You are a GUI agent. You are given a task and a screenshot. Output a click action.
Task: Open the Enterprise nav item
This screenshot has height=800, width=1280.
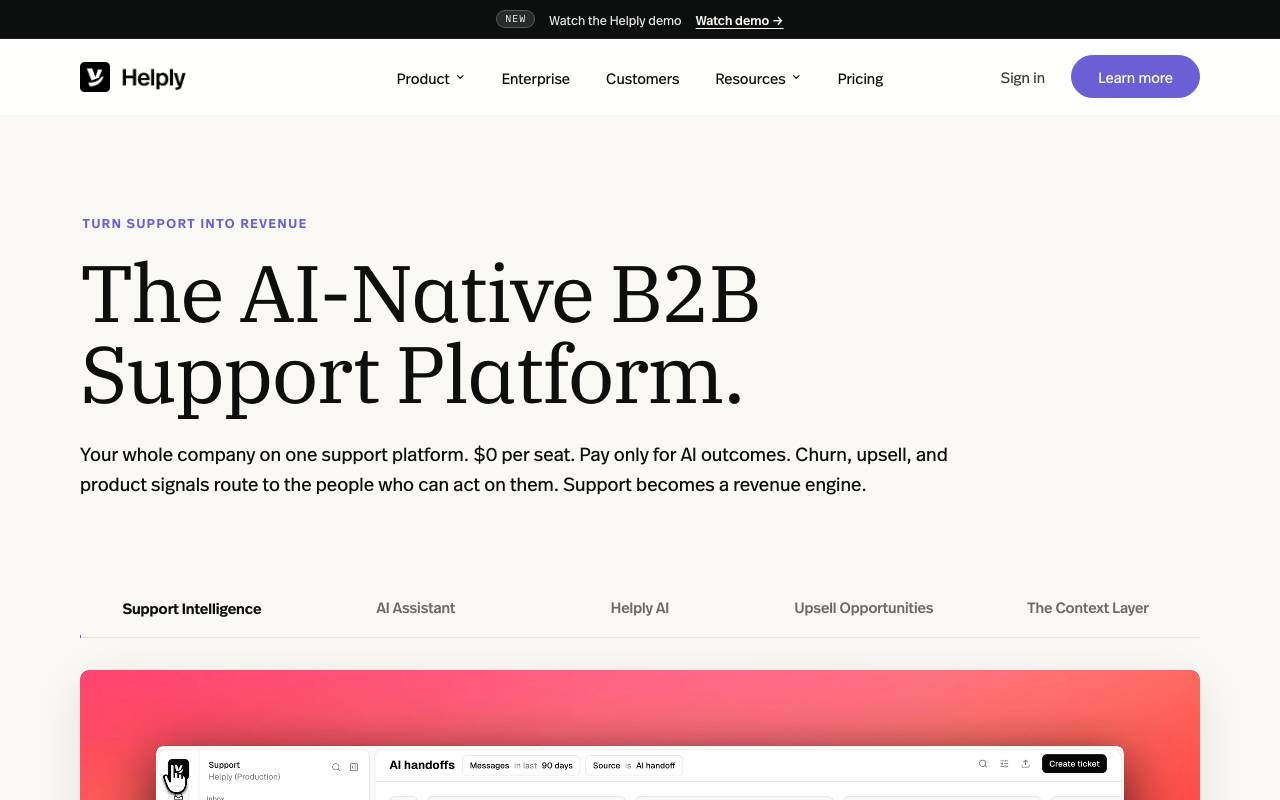click(x=536, y=78)
